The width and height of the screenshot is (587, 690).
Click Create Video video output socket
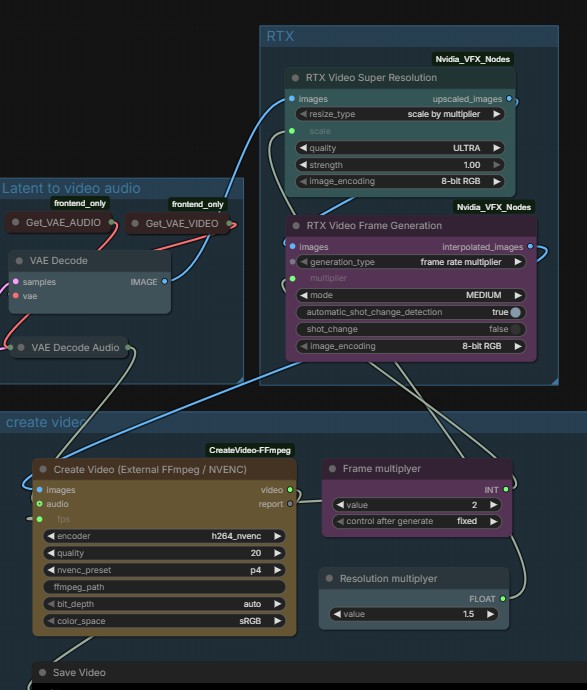(290, 489)
